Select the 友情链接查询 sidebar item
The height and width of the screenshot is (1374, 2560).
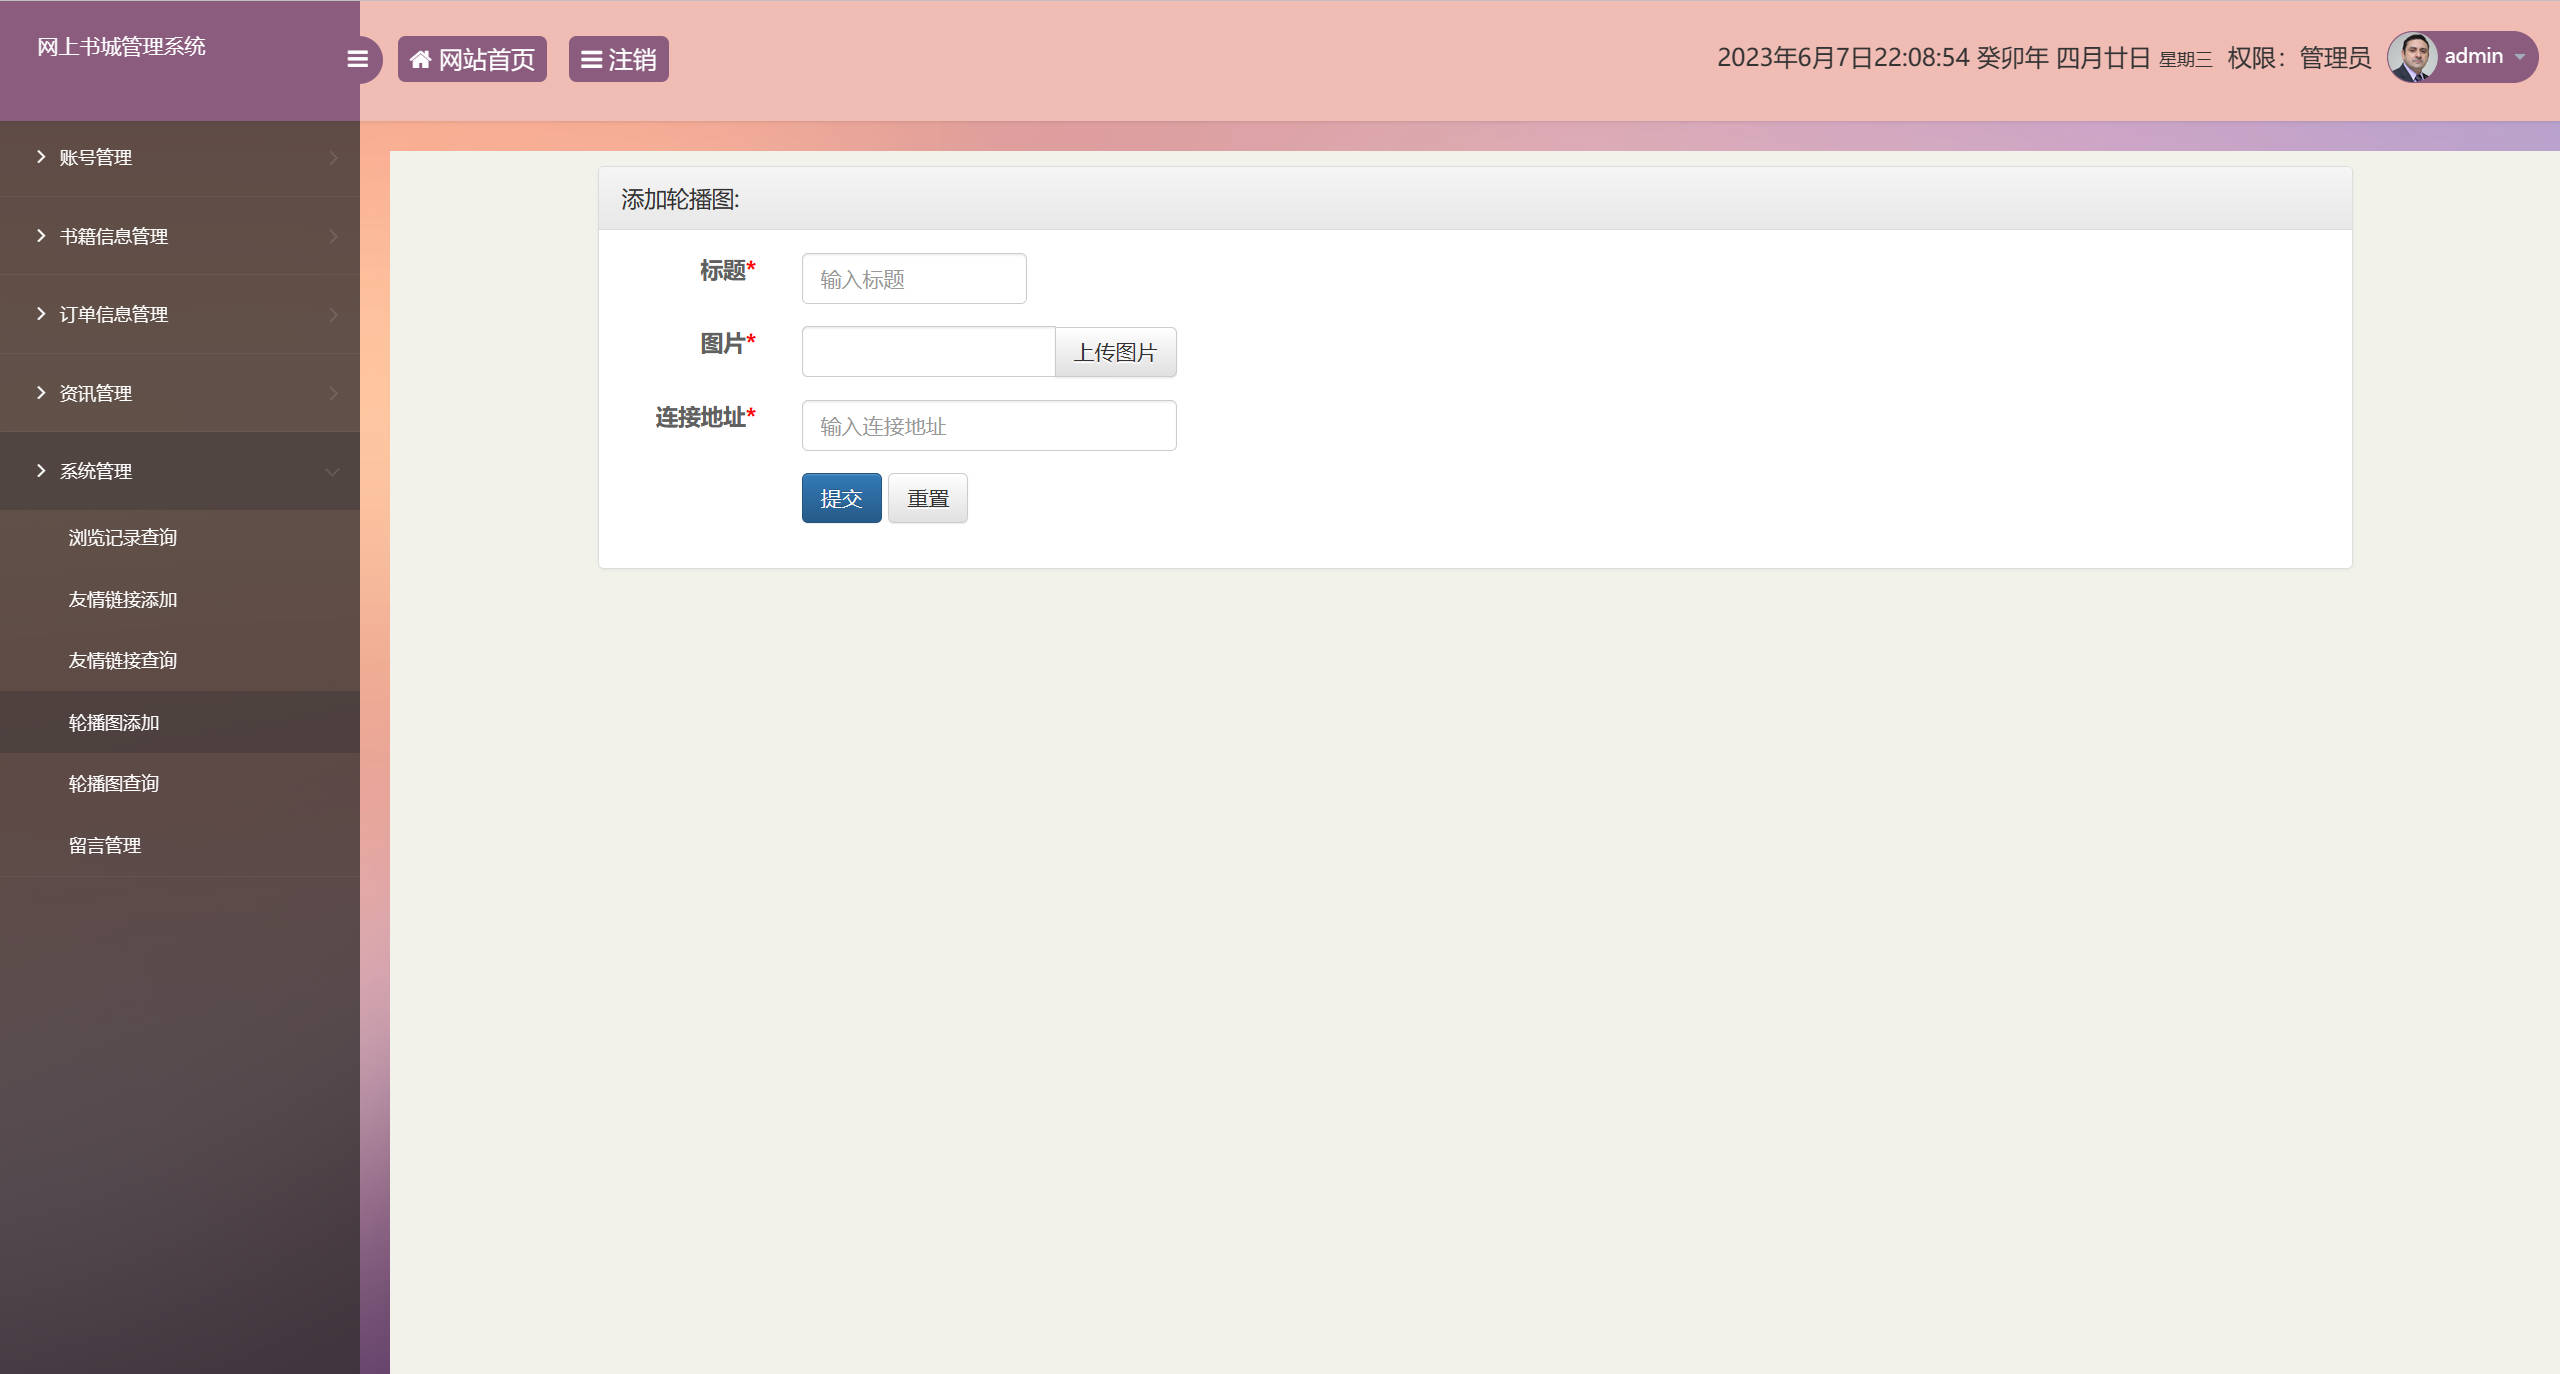point(121,660)
